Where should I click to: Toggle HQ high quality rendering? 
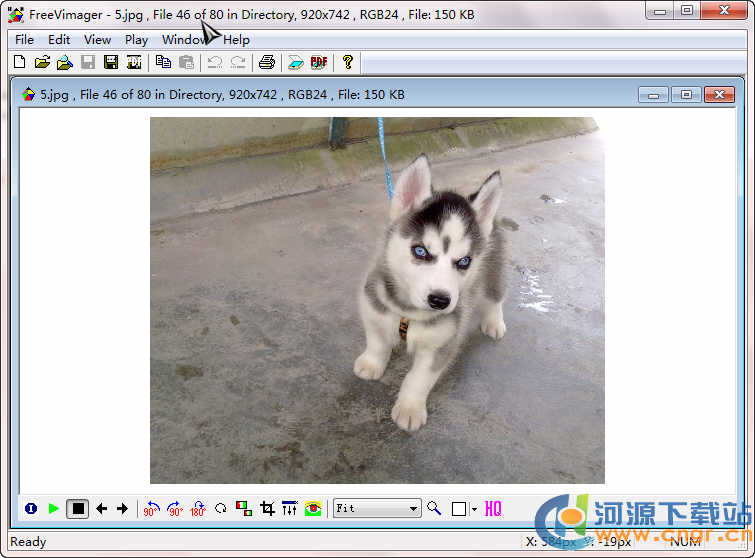[493, 508]
